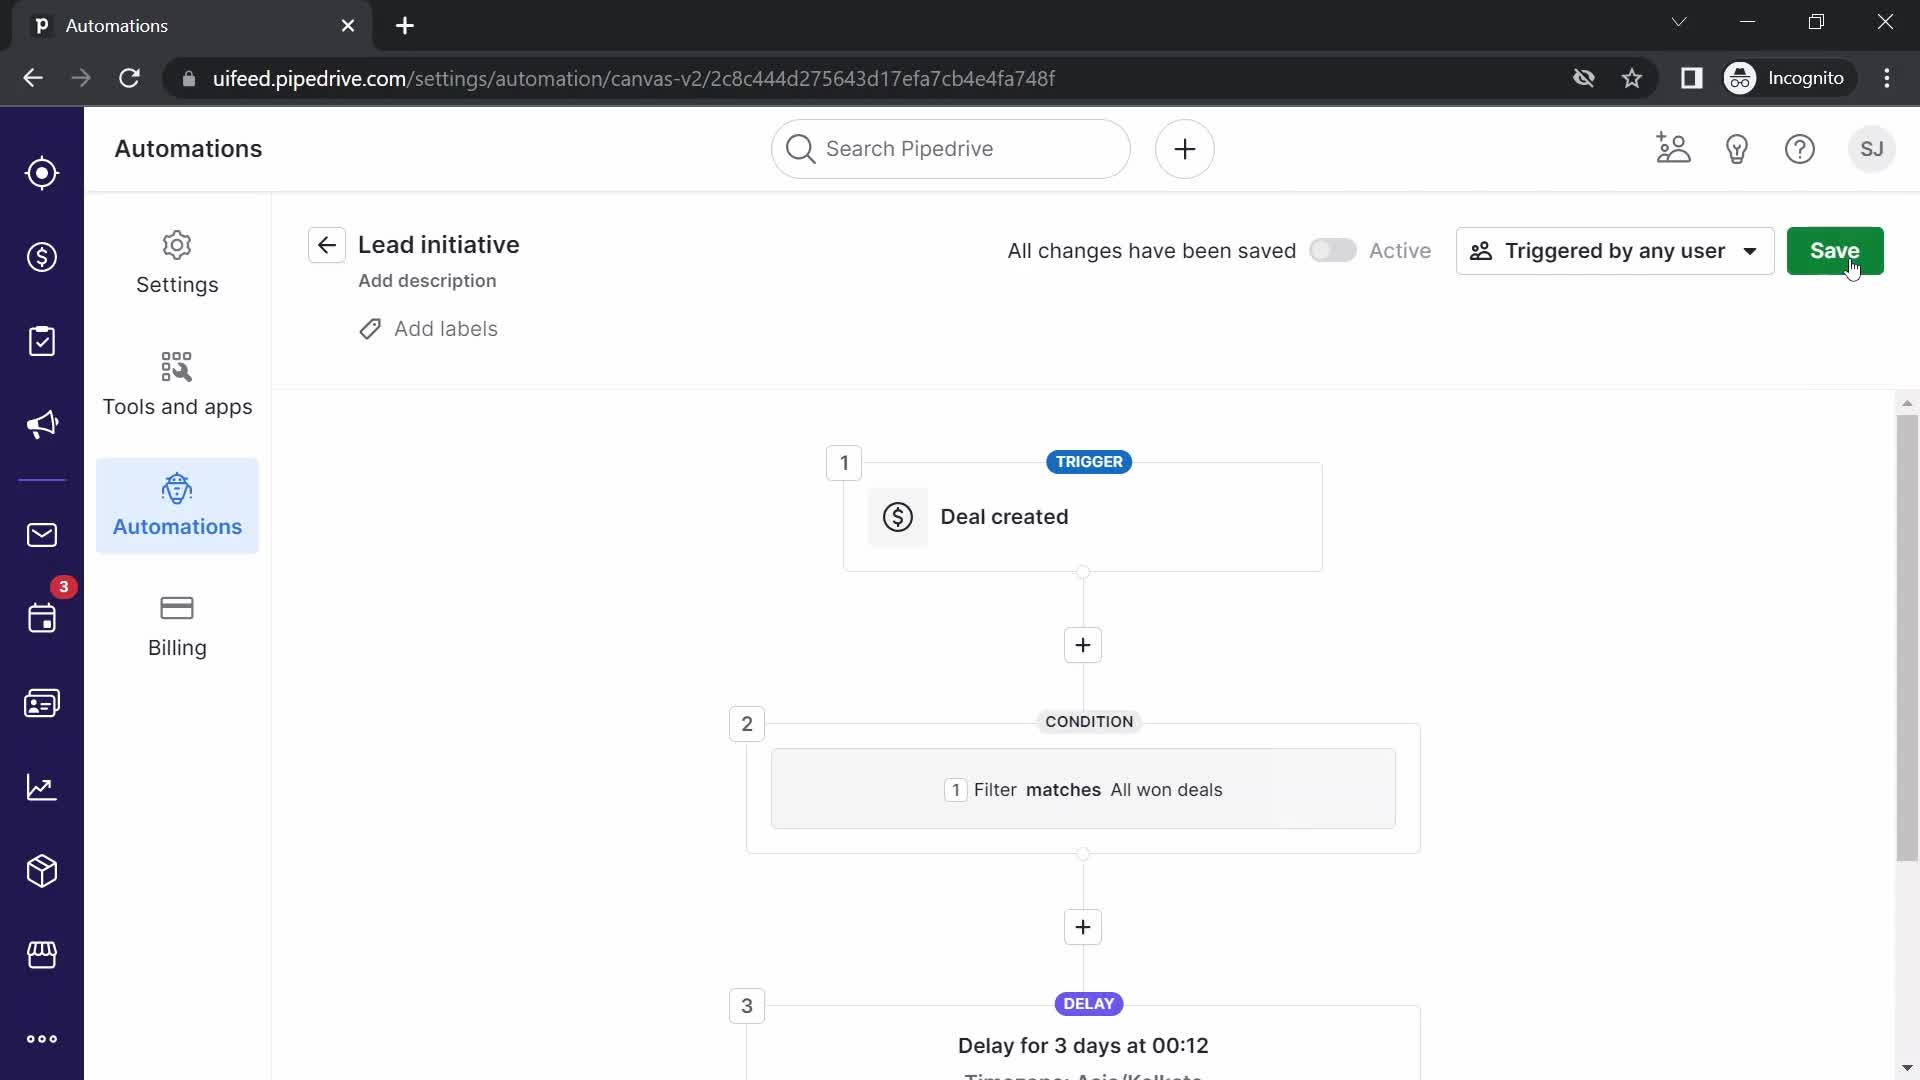Click the global add plus button in toolbar
Image resolution: width=1920 pixels, height=1080 pixels.
[x=1185, y=149]
